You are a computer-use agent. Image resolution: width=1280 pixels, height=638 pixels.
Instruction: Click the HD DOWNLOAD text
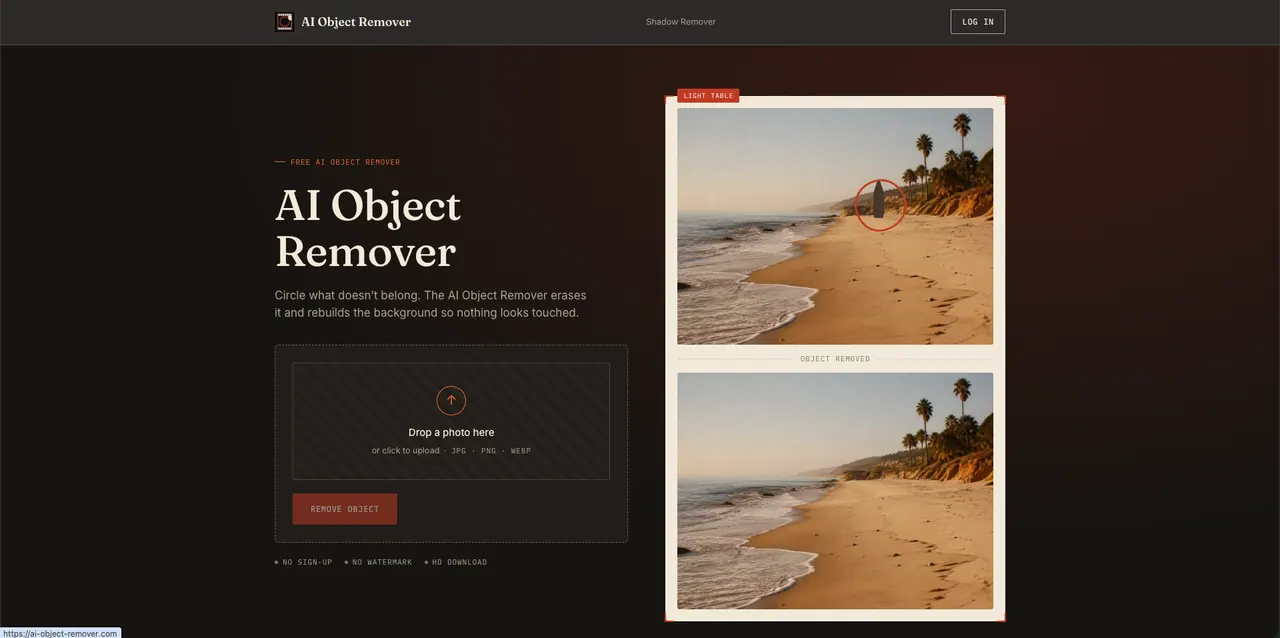(459, 562)
